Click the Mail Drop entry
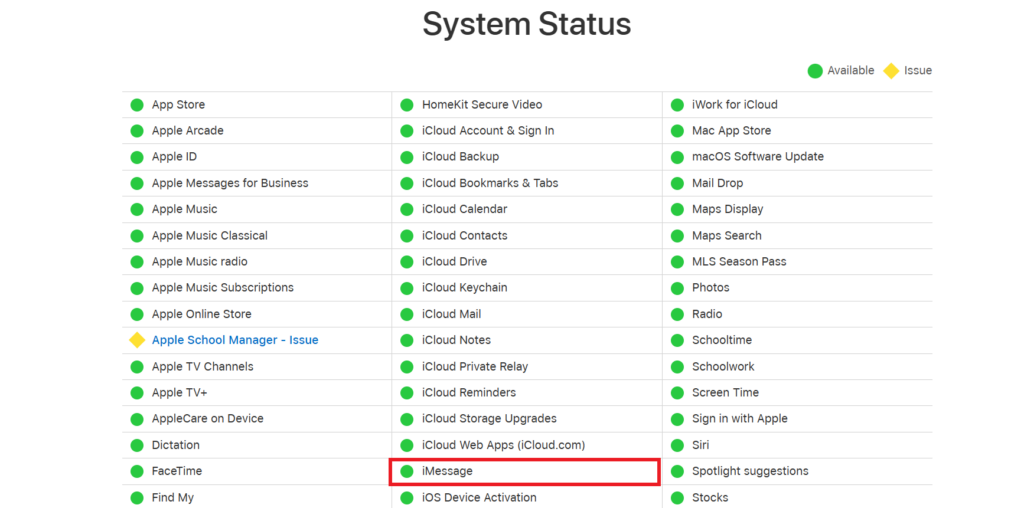Screen dimensions: 1024x508 (x=718, y=183)
